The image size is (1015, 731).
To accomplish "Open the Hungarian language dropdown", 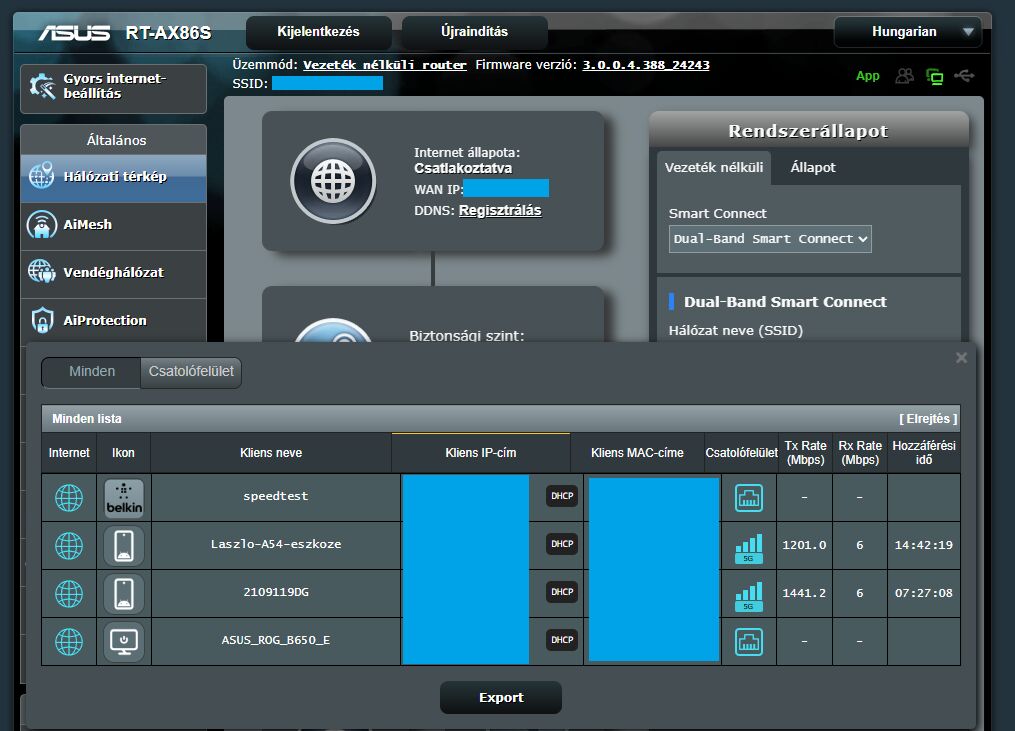I will [x=908, y=32].
